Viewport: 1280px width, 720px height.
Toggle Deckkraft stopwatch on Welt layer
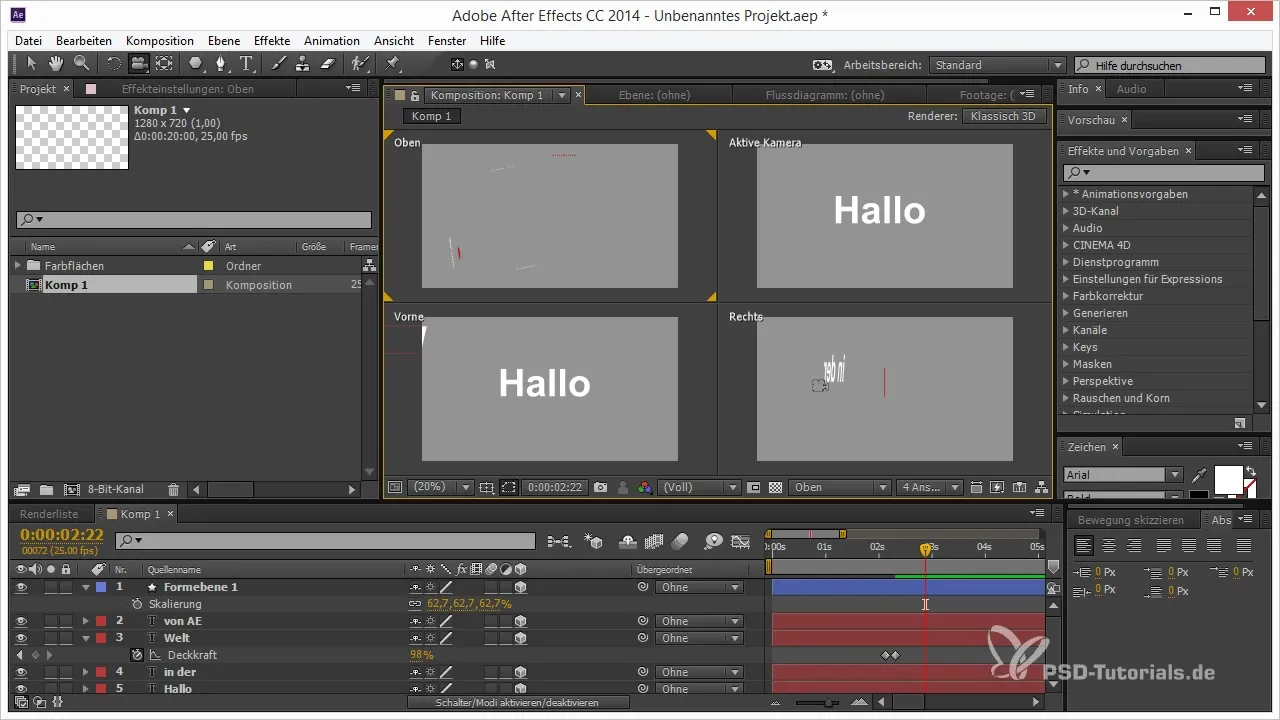(x=137, y=655)
